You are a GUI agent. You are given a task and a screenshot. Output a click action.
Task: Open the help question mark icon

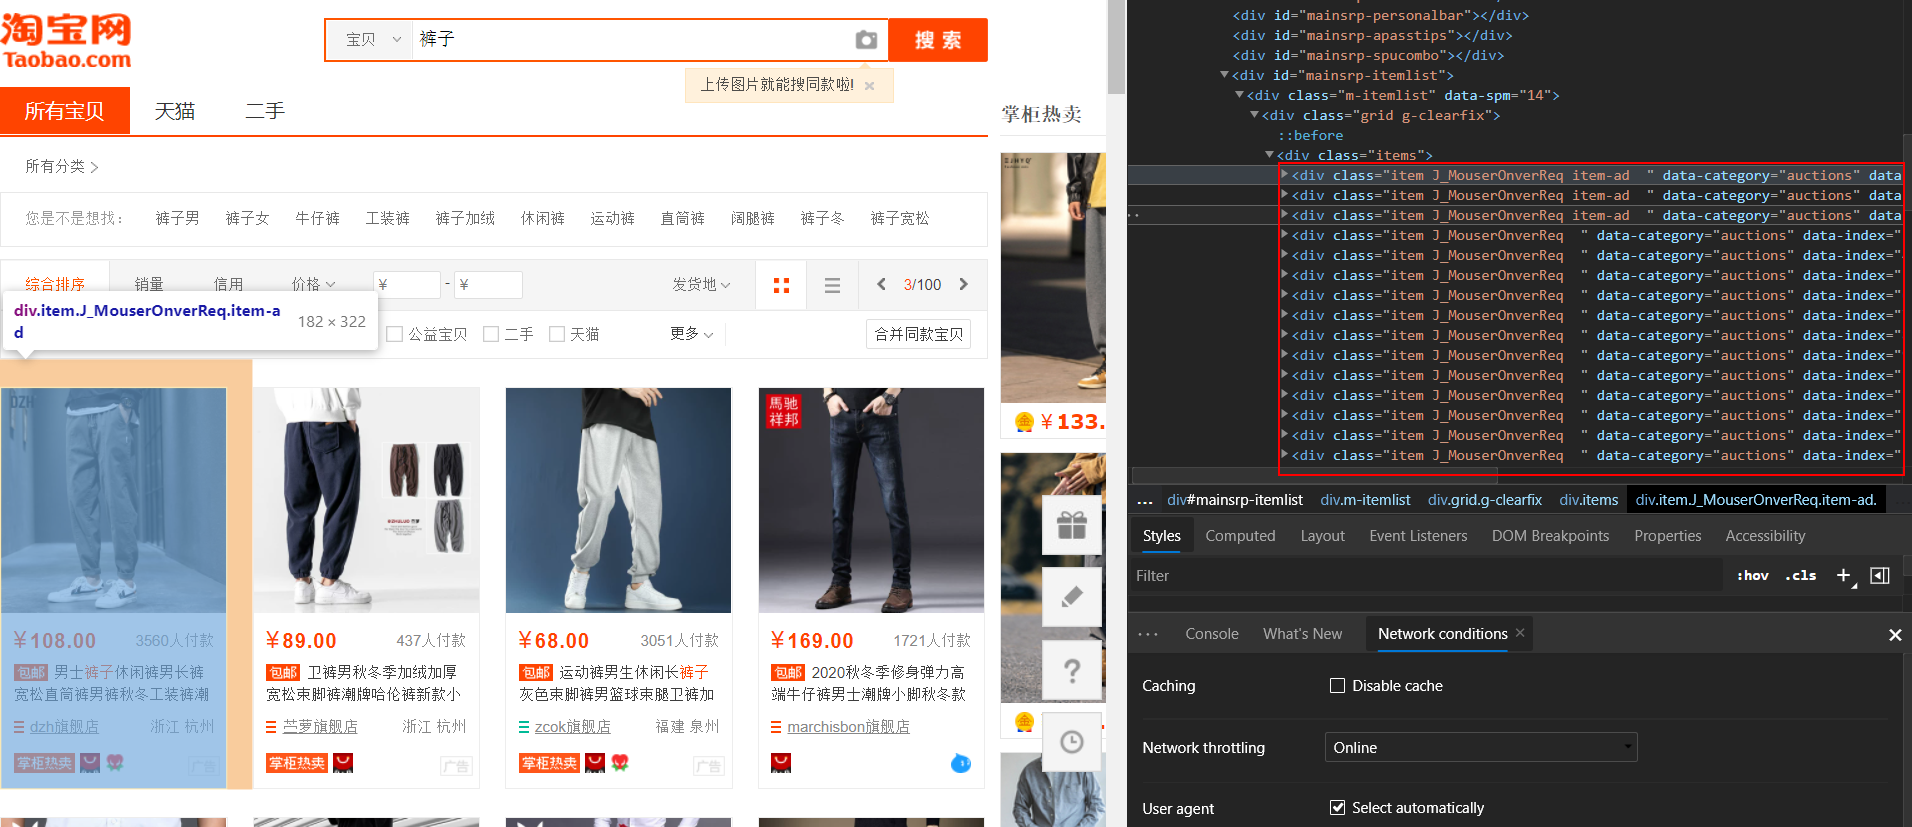1072,670
